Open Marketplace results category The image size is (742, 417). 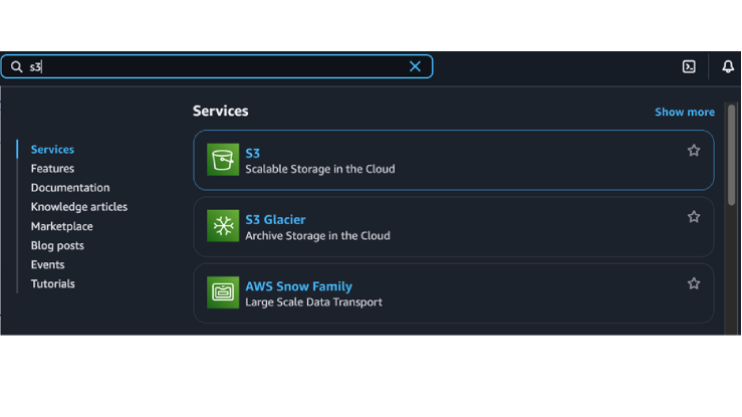click(x=61, y=226)
